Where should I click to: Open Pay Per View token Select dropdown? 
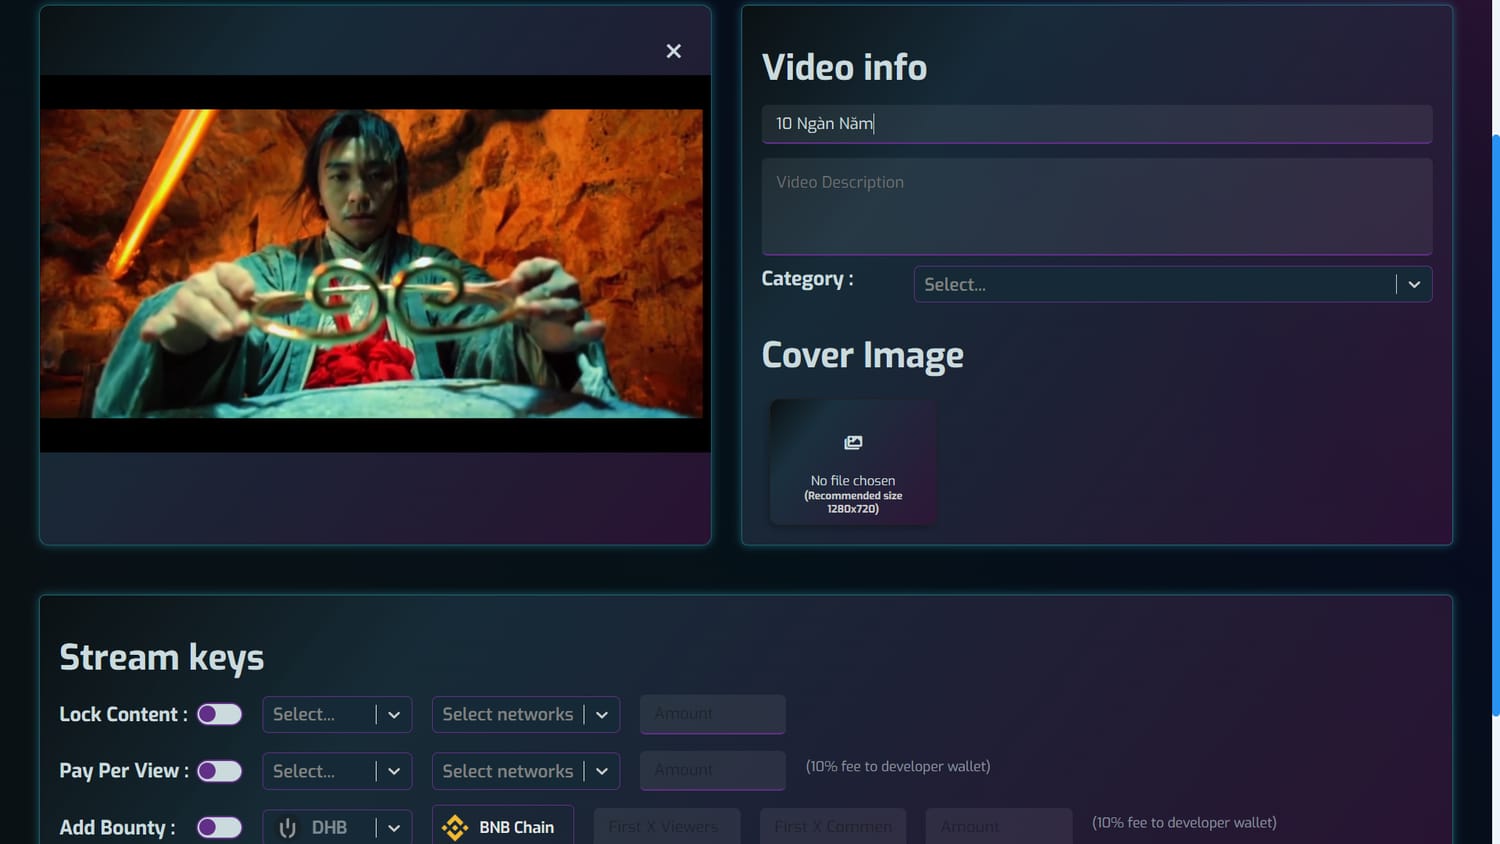(337, 771)
